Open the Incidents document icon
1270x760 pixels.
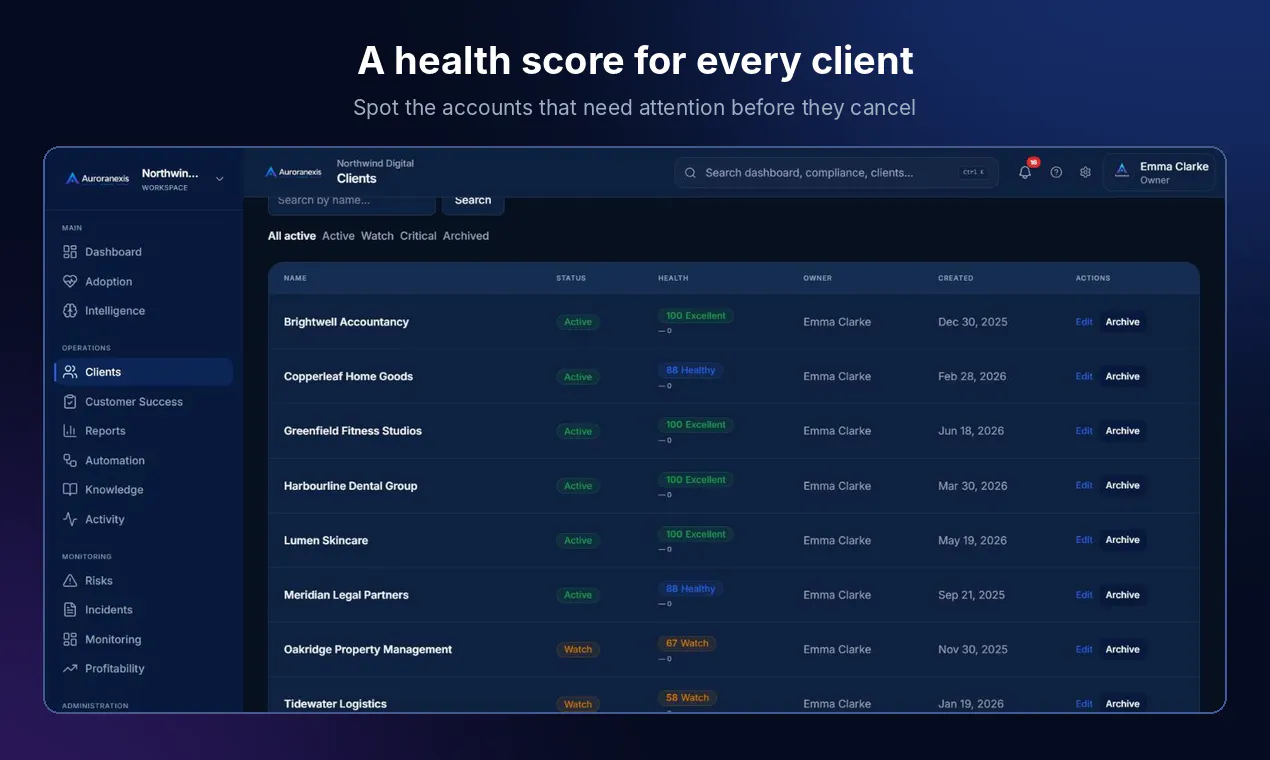(70, 610)
